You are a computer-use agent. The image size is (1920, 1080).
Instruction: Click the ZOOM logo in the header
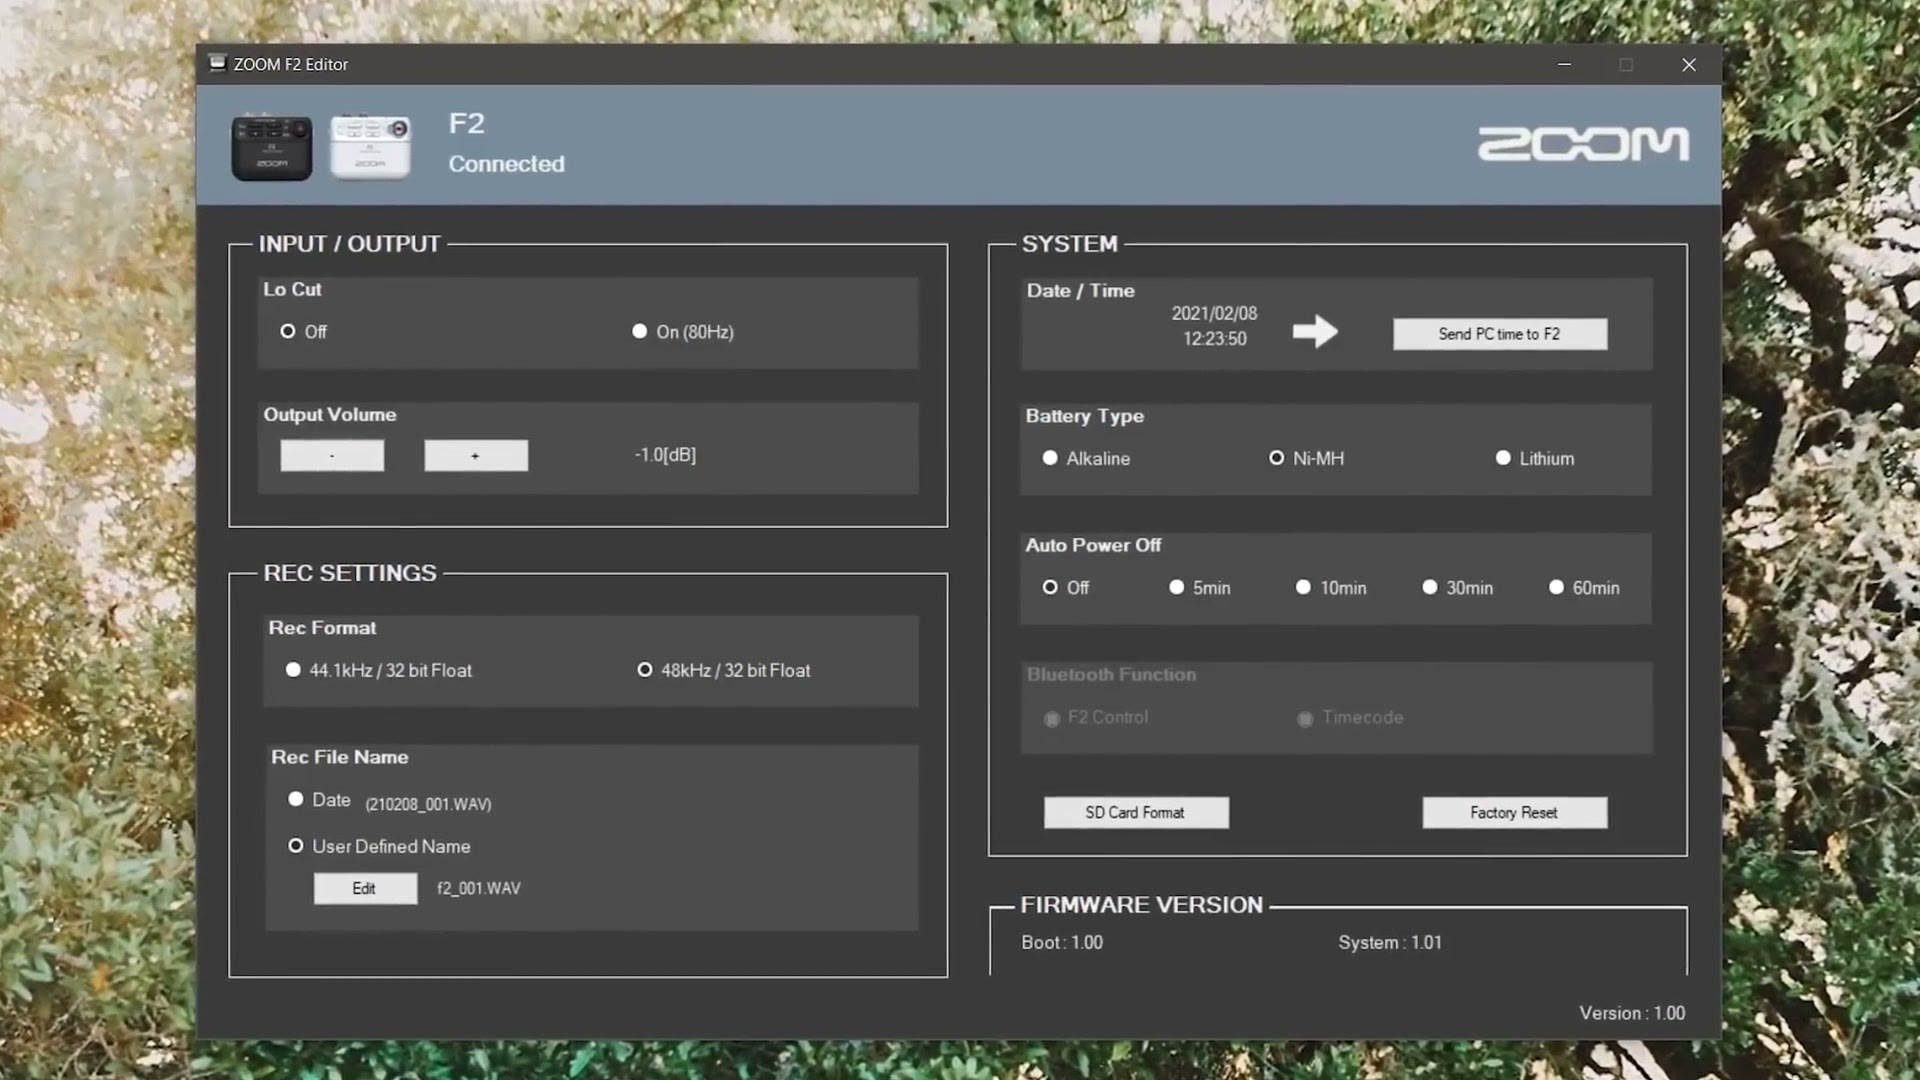pos(1583,143)
